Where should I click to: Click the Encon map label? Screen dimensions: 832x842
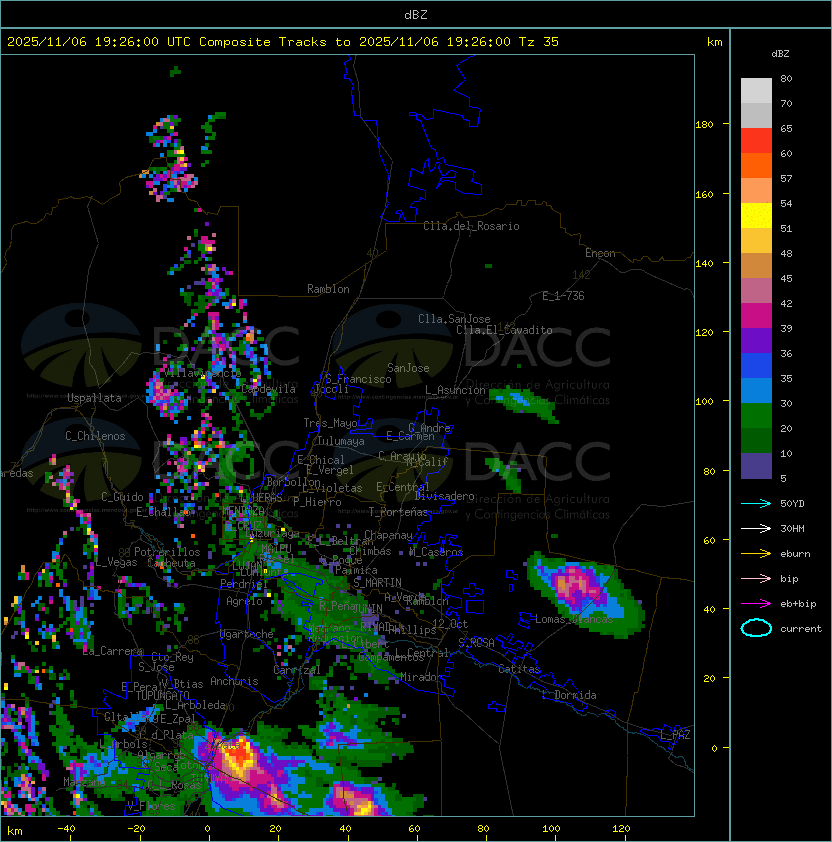[600, 253]
